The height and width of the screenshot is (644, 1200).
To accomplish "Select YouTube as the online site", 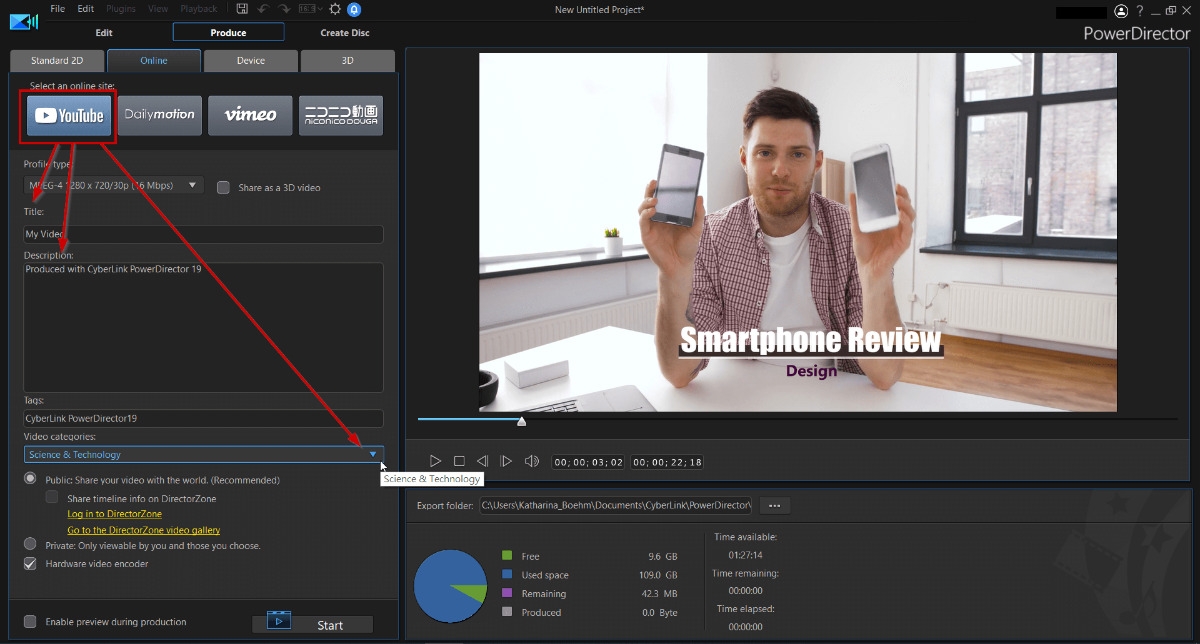I will (69, 116).
